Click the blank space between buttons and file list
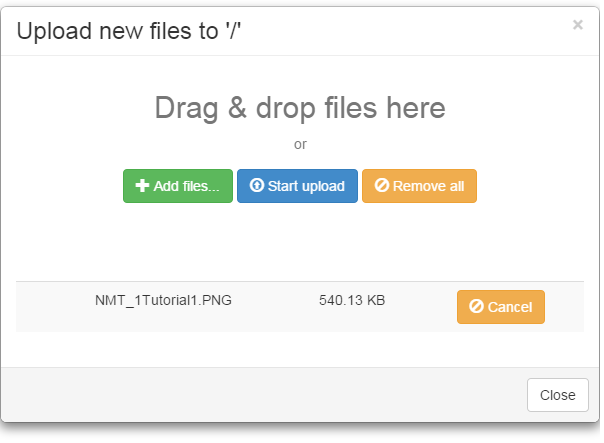The width and height of the screenshot is (604, 443). [x=300, y=242]
